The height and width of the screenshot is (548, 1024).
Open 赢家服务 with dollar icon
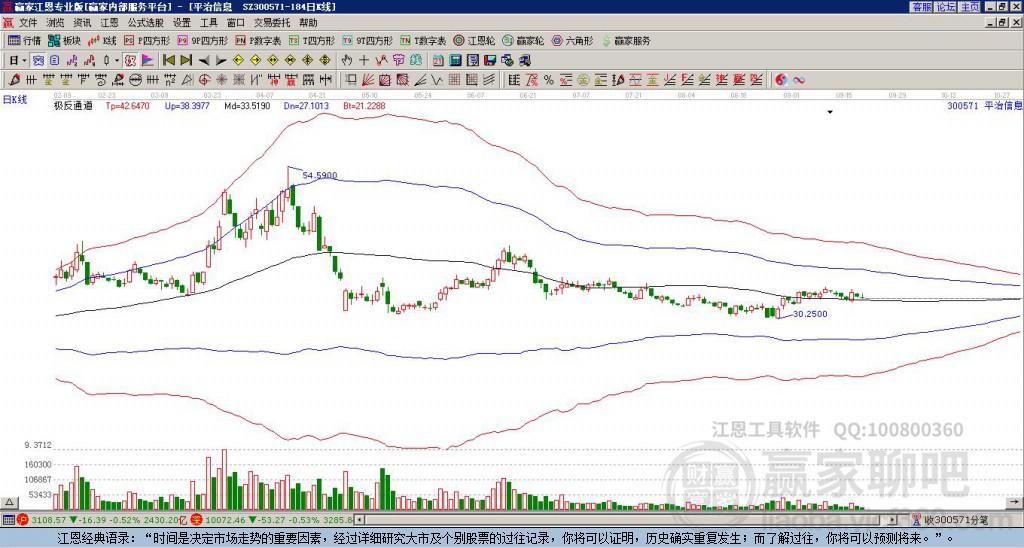pyautogui.click(x=626, y=40)
